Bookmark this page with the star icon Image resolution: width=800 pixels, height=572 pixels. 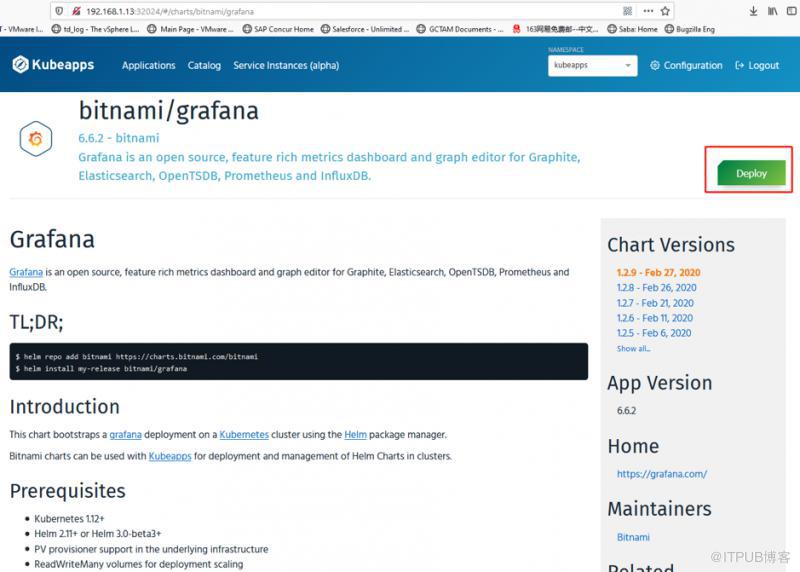[665, 11]
